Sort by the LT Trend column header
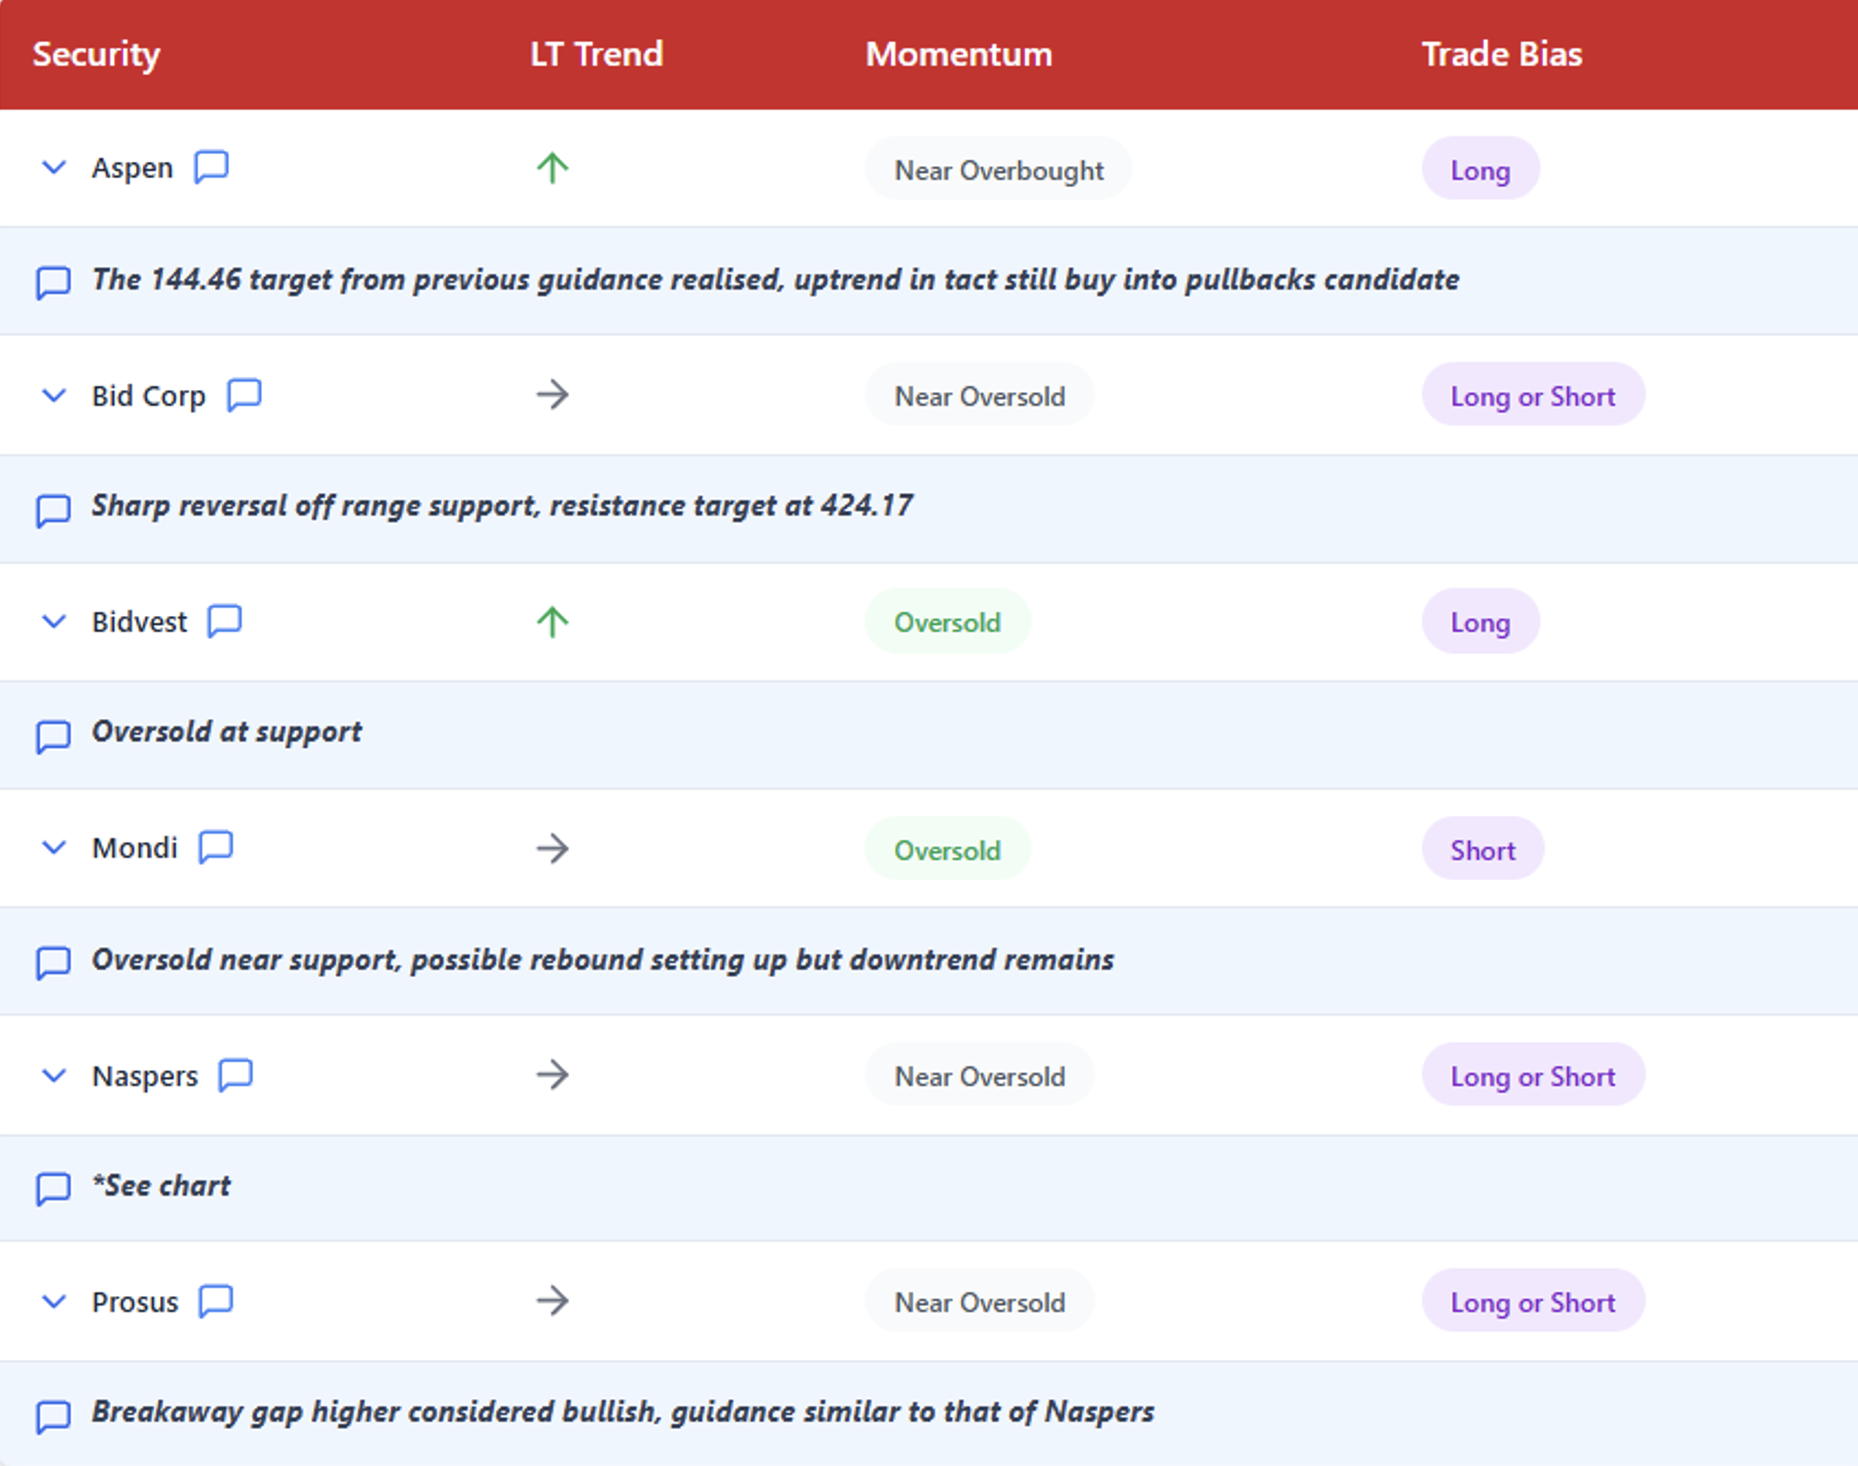This screenshot has height=1466, width=1858. [596, 54]
